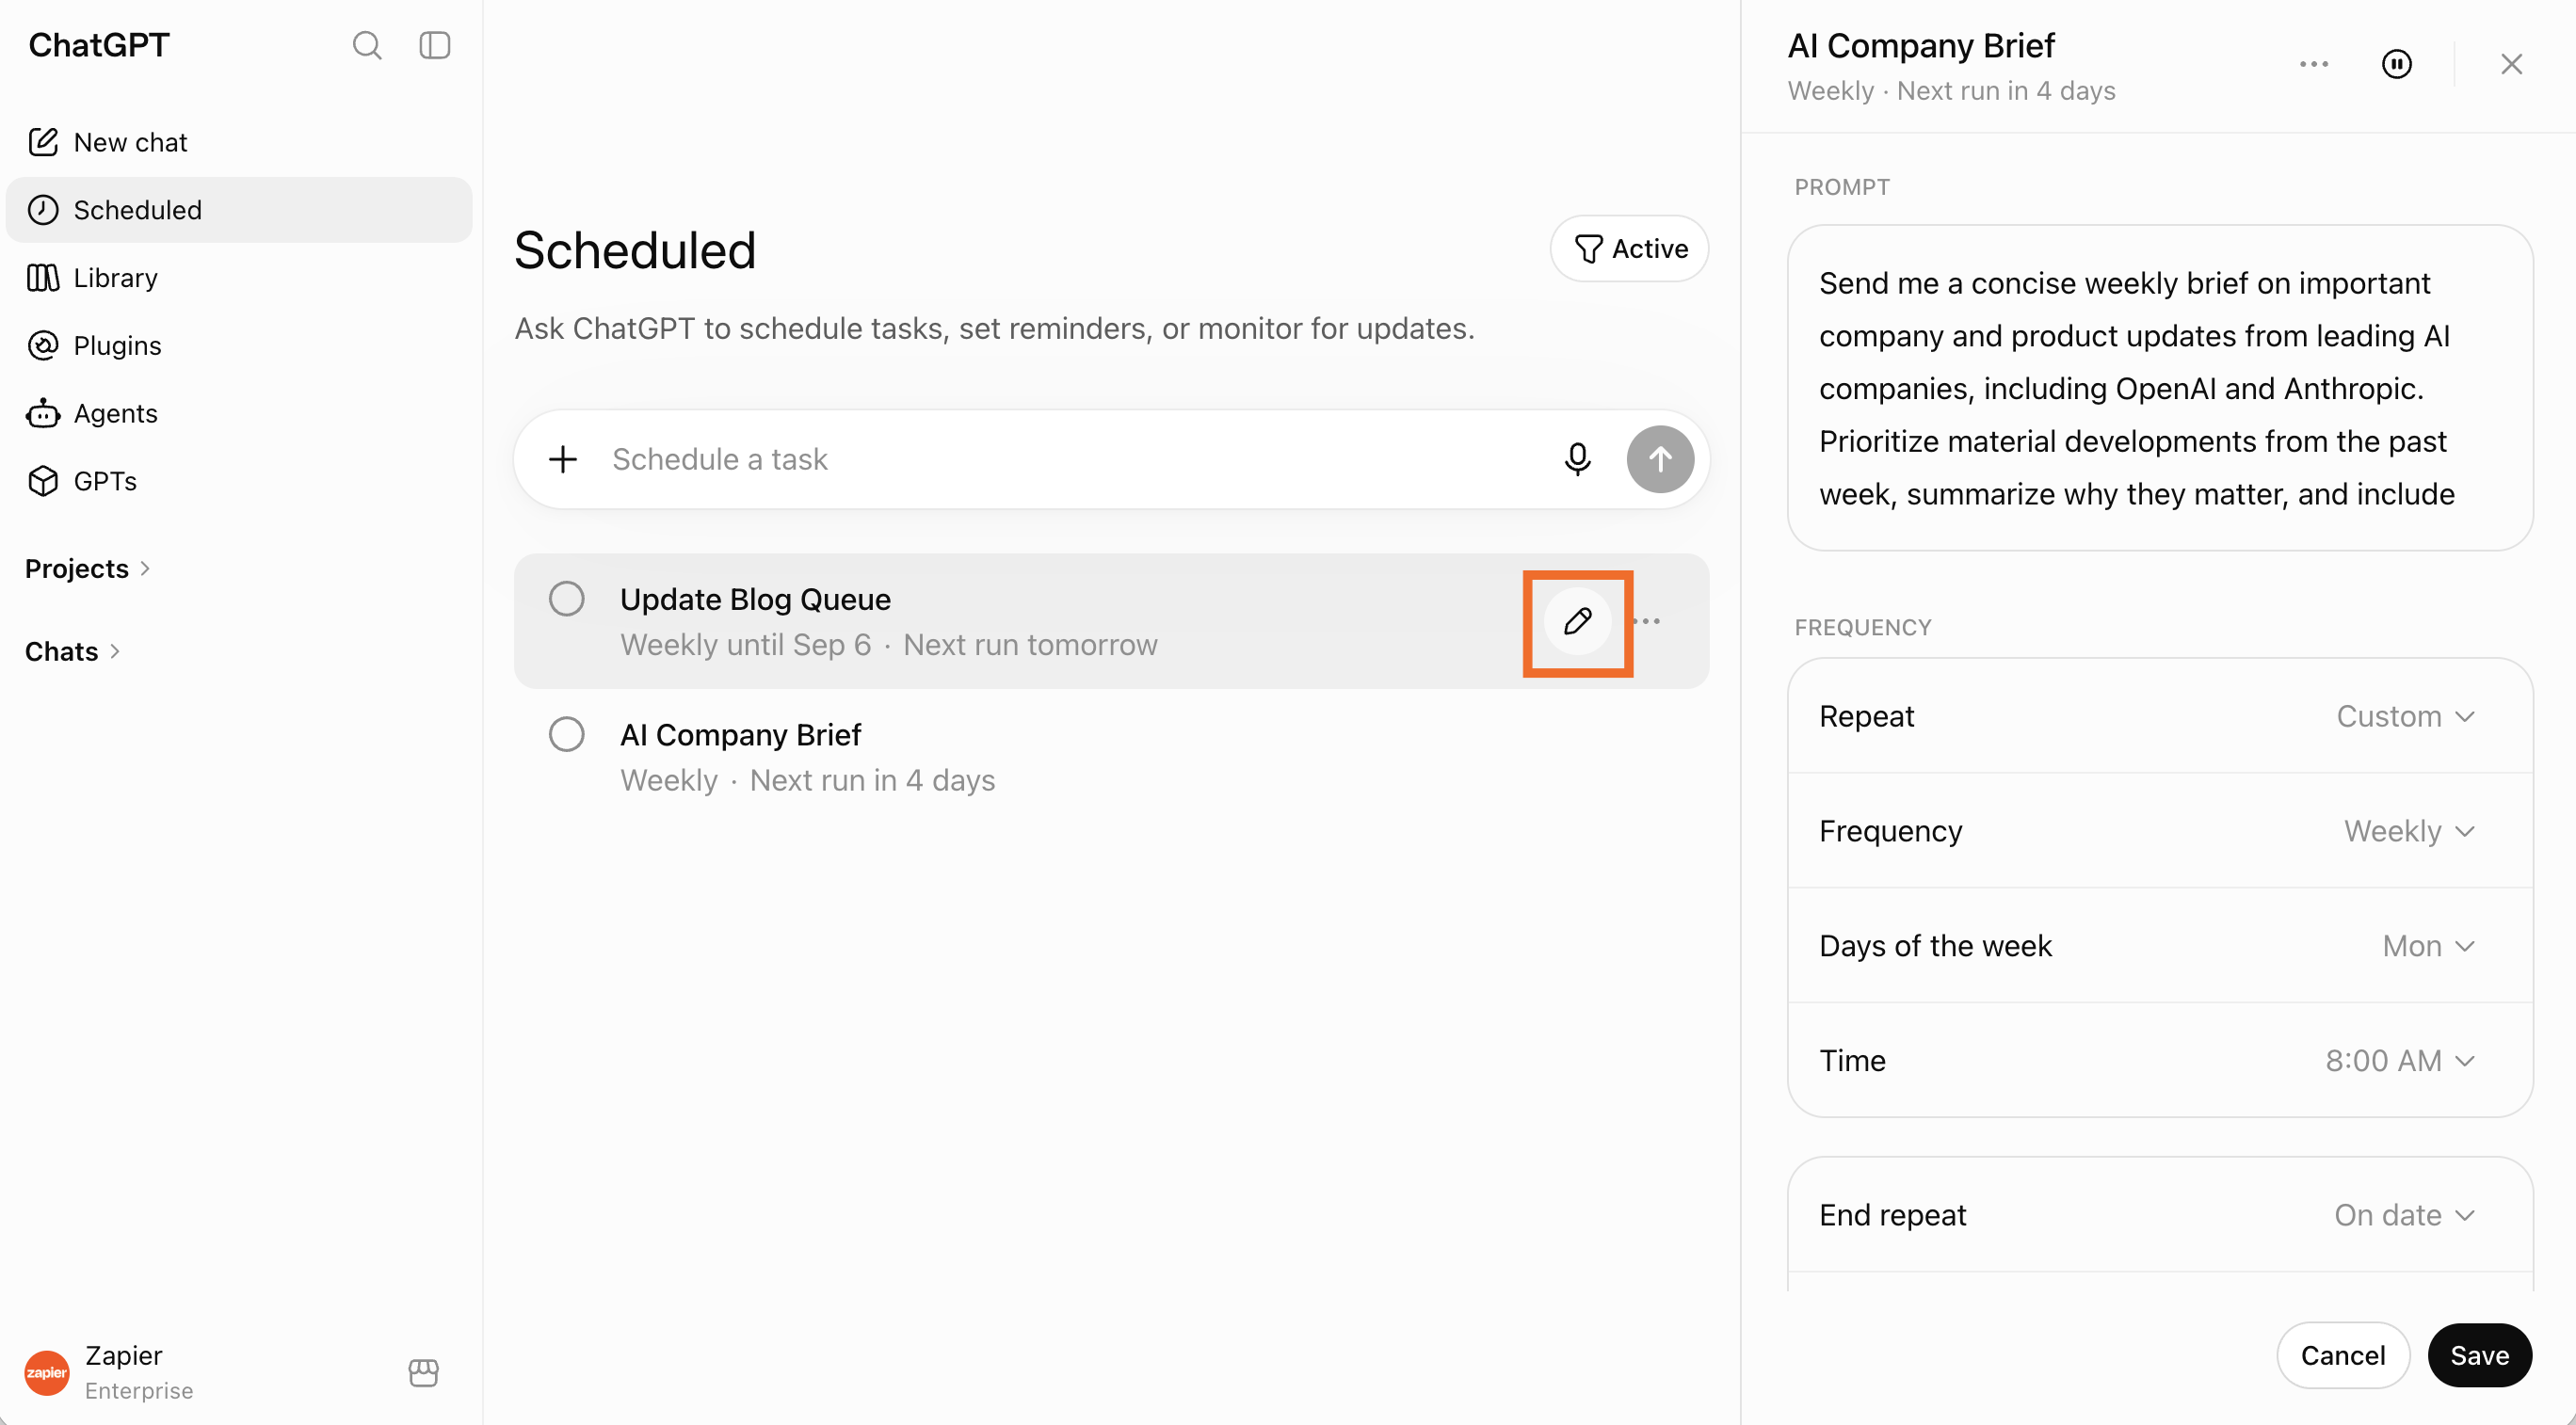Viewport: 2576px width, 1425px height.
Task: Click Weekly until Sep 6 subtitle
Action: [745, 645]
